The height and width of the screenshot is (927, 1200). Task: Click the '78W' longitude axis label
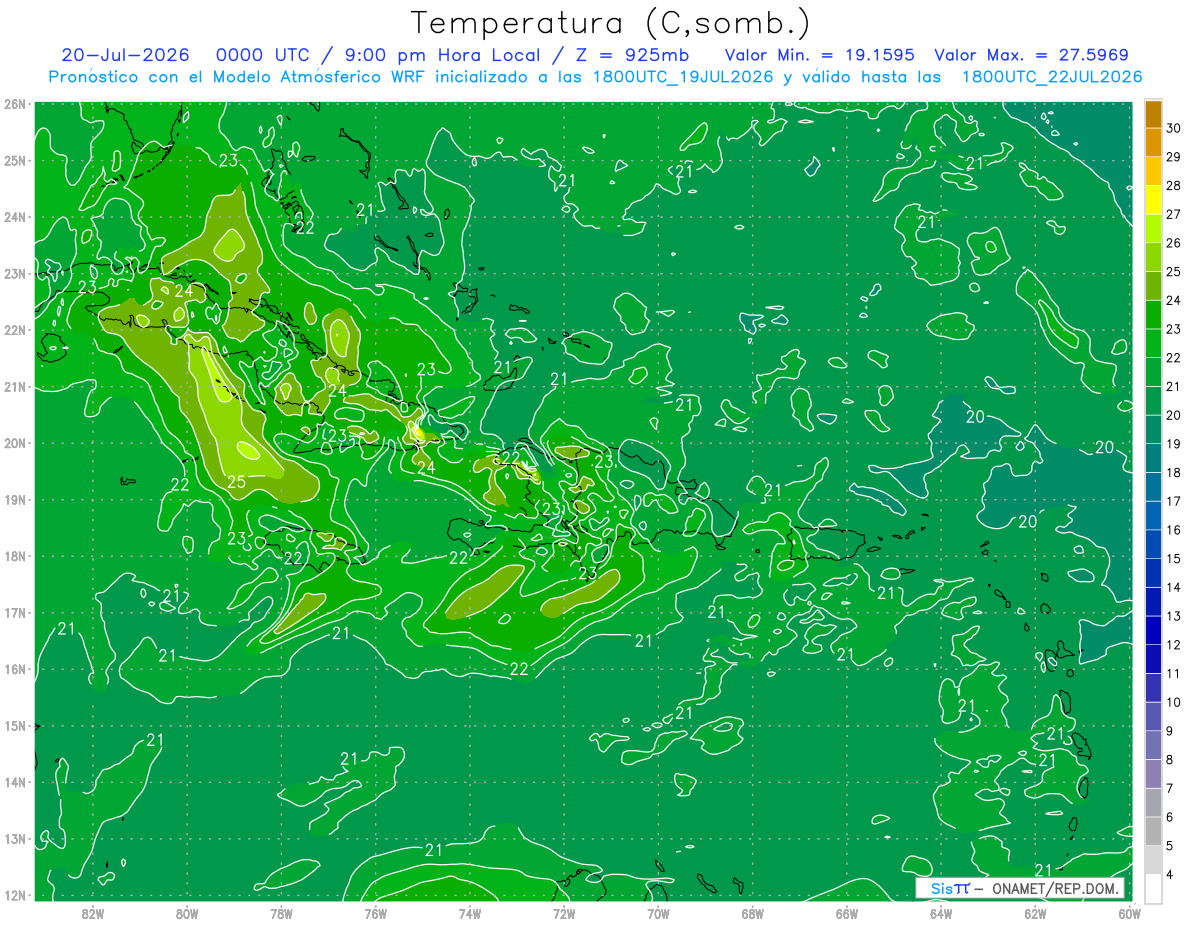click(281, 913)
